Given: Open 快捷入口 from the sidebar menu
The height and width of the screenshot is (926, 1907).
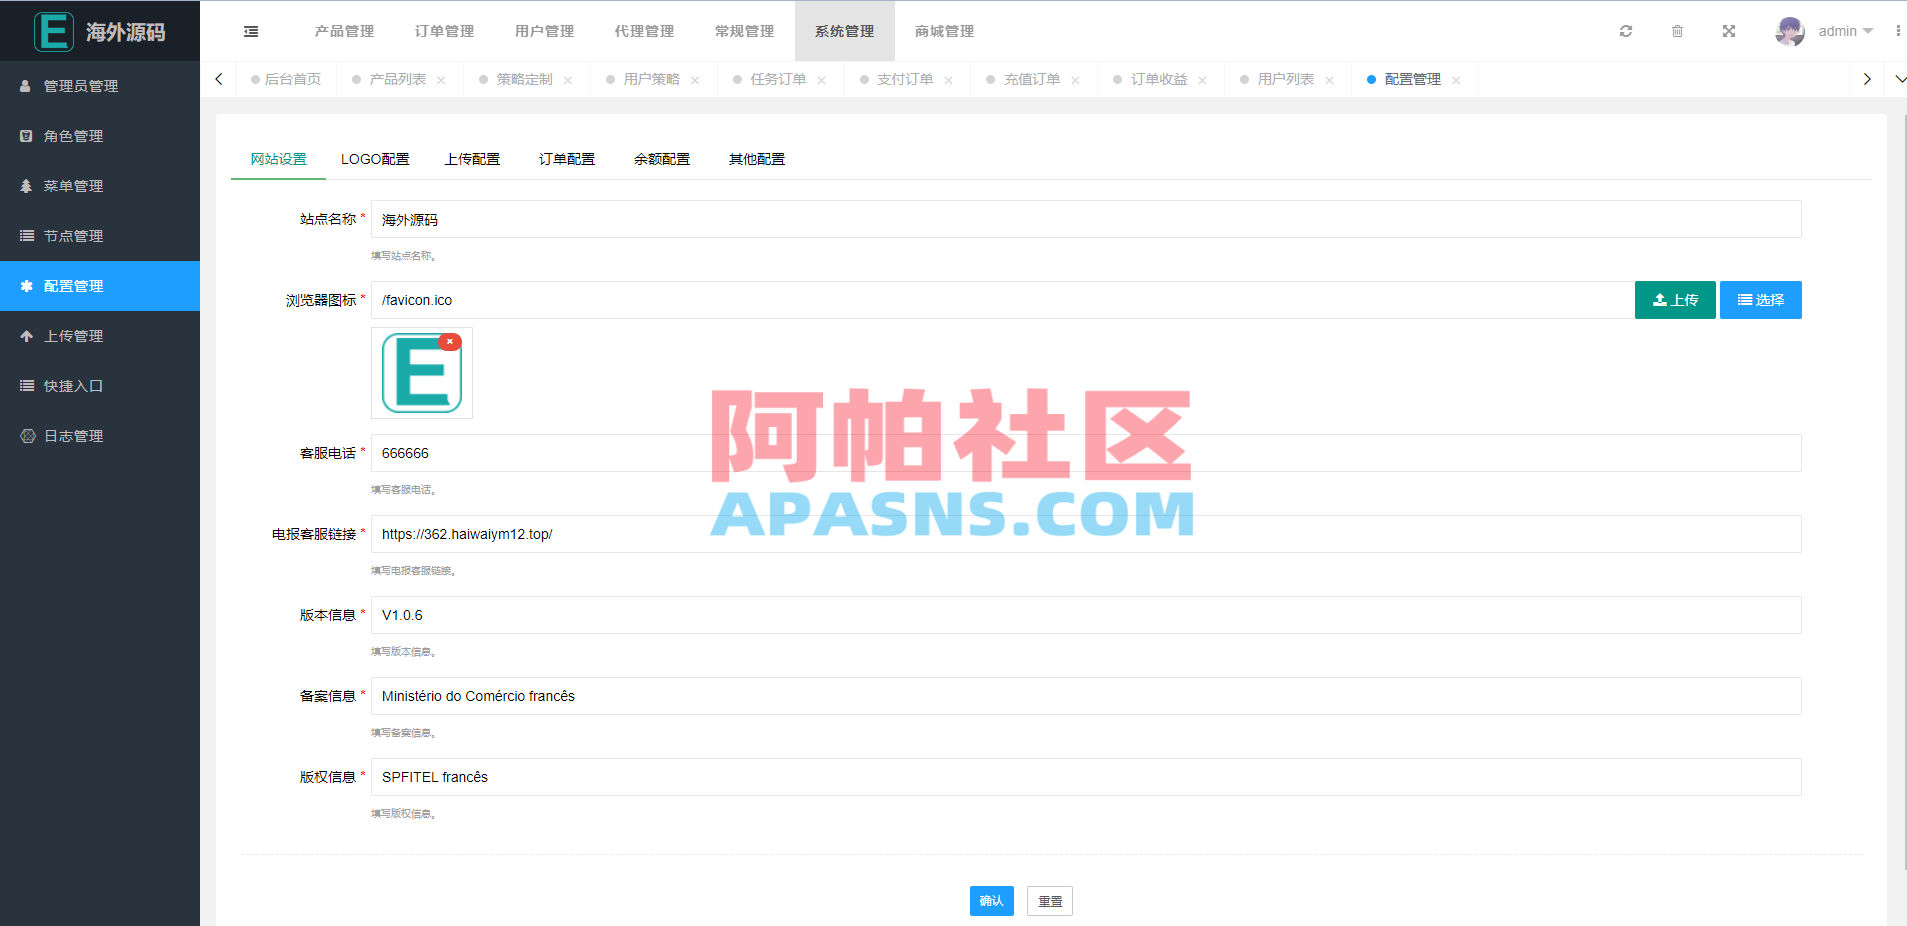Looking at the screenshot, I should (x=72, y=385).
